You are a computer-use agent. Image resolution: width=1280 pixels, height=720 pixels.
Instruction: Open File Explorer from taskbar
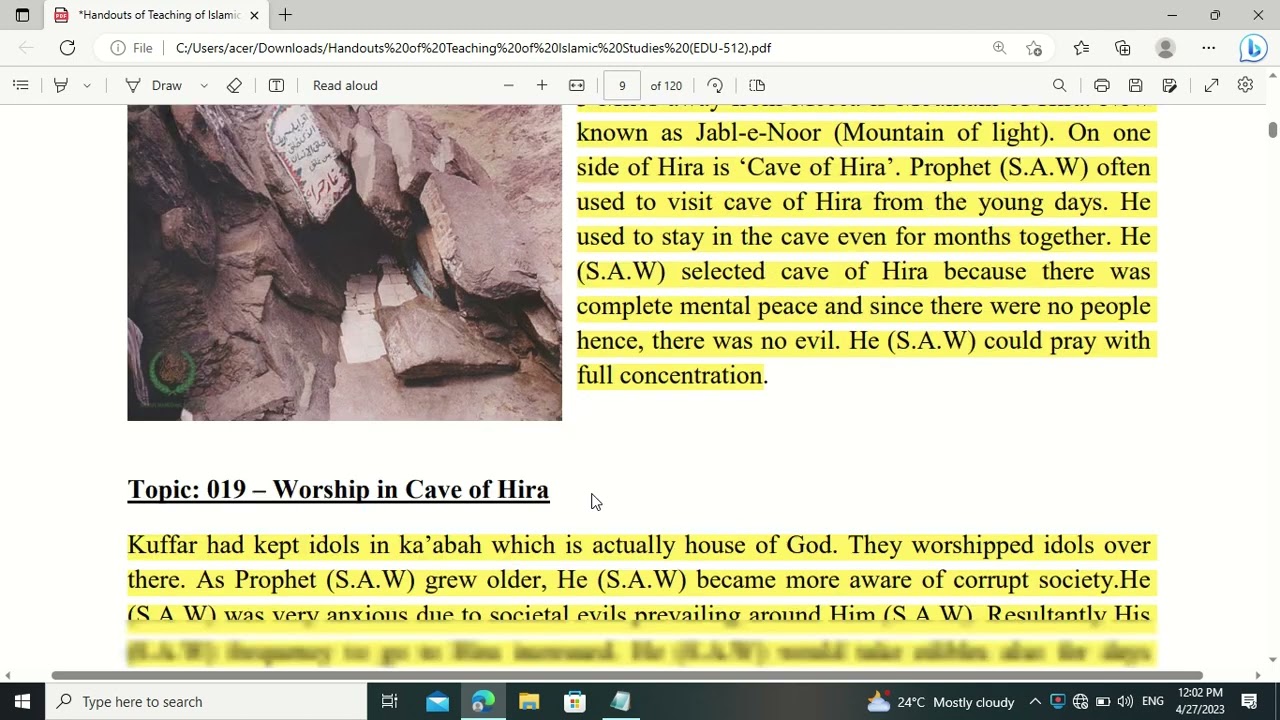(x=529, y=701)
